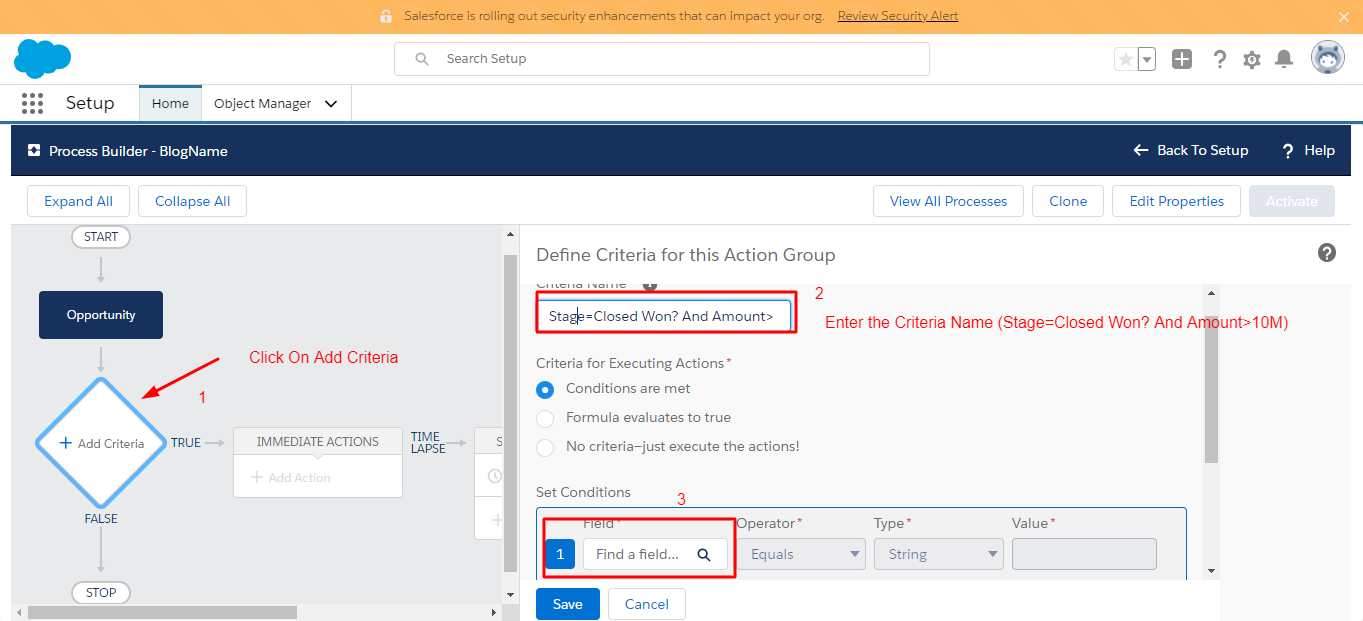This screenshot has width=1363, height=621.
Task: Open View All Processes
Action: pos(948,201)
